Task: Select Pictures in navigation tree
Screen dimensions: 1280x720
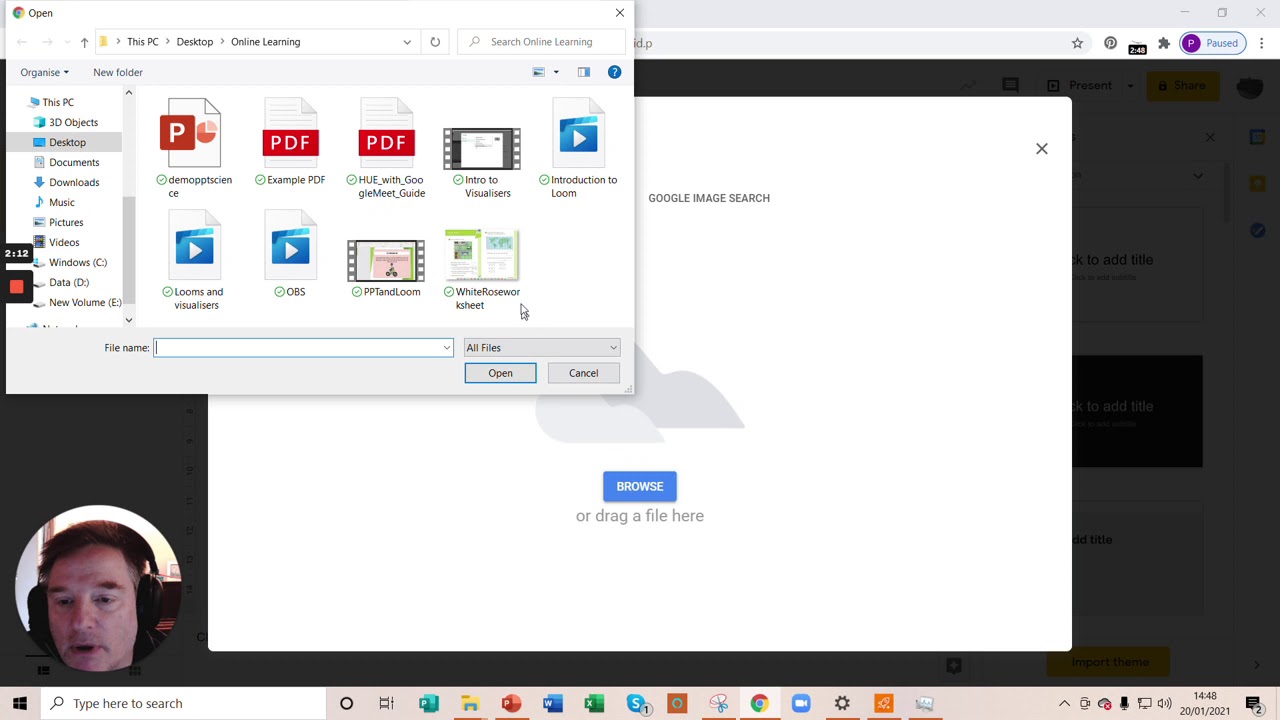Action: coord(66,222)
